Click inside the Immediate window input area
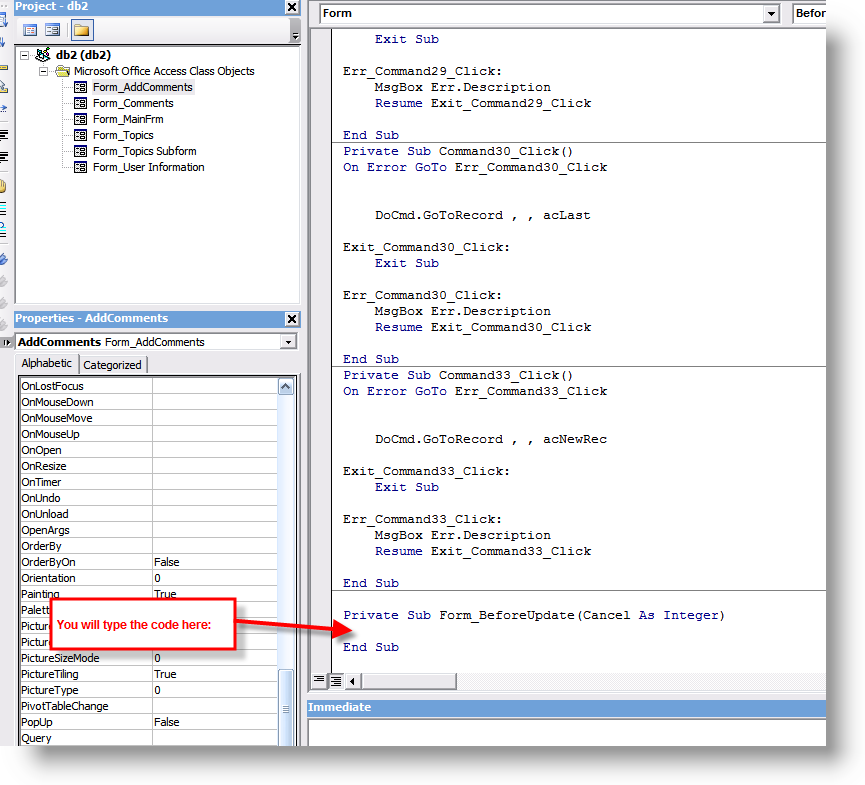865x785 pixels. 567,733
